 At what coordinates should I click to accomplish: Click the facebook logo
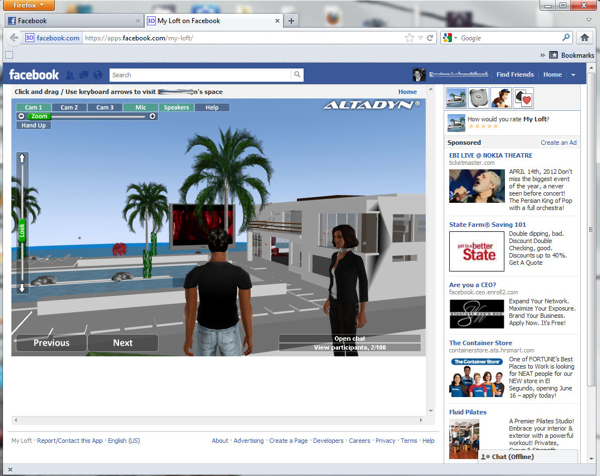click(34, 75)
